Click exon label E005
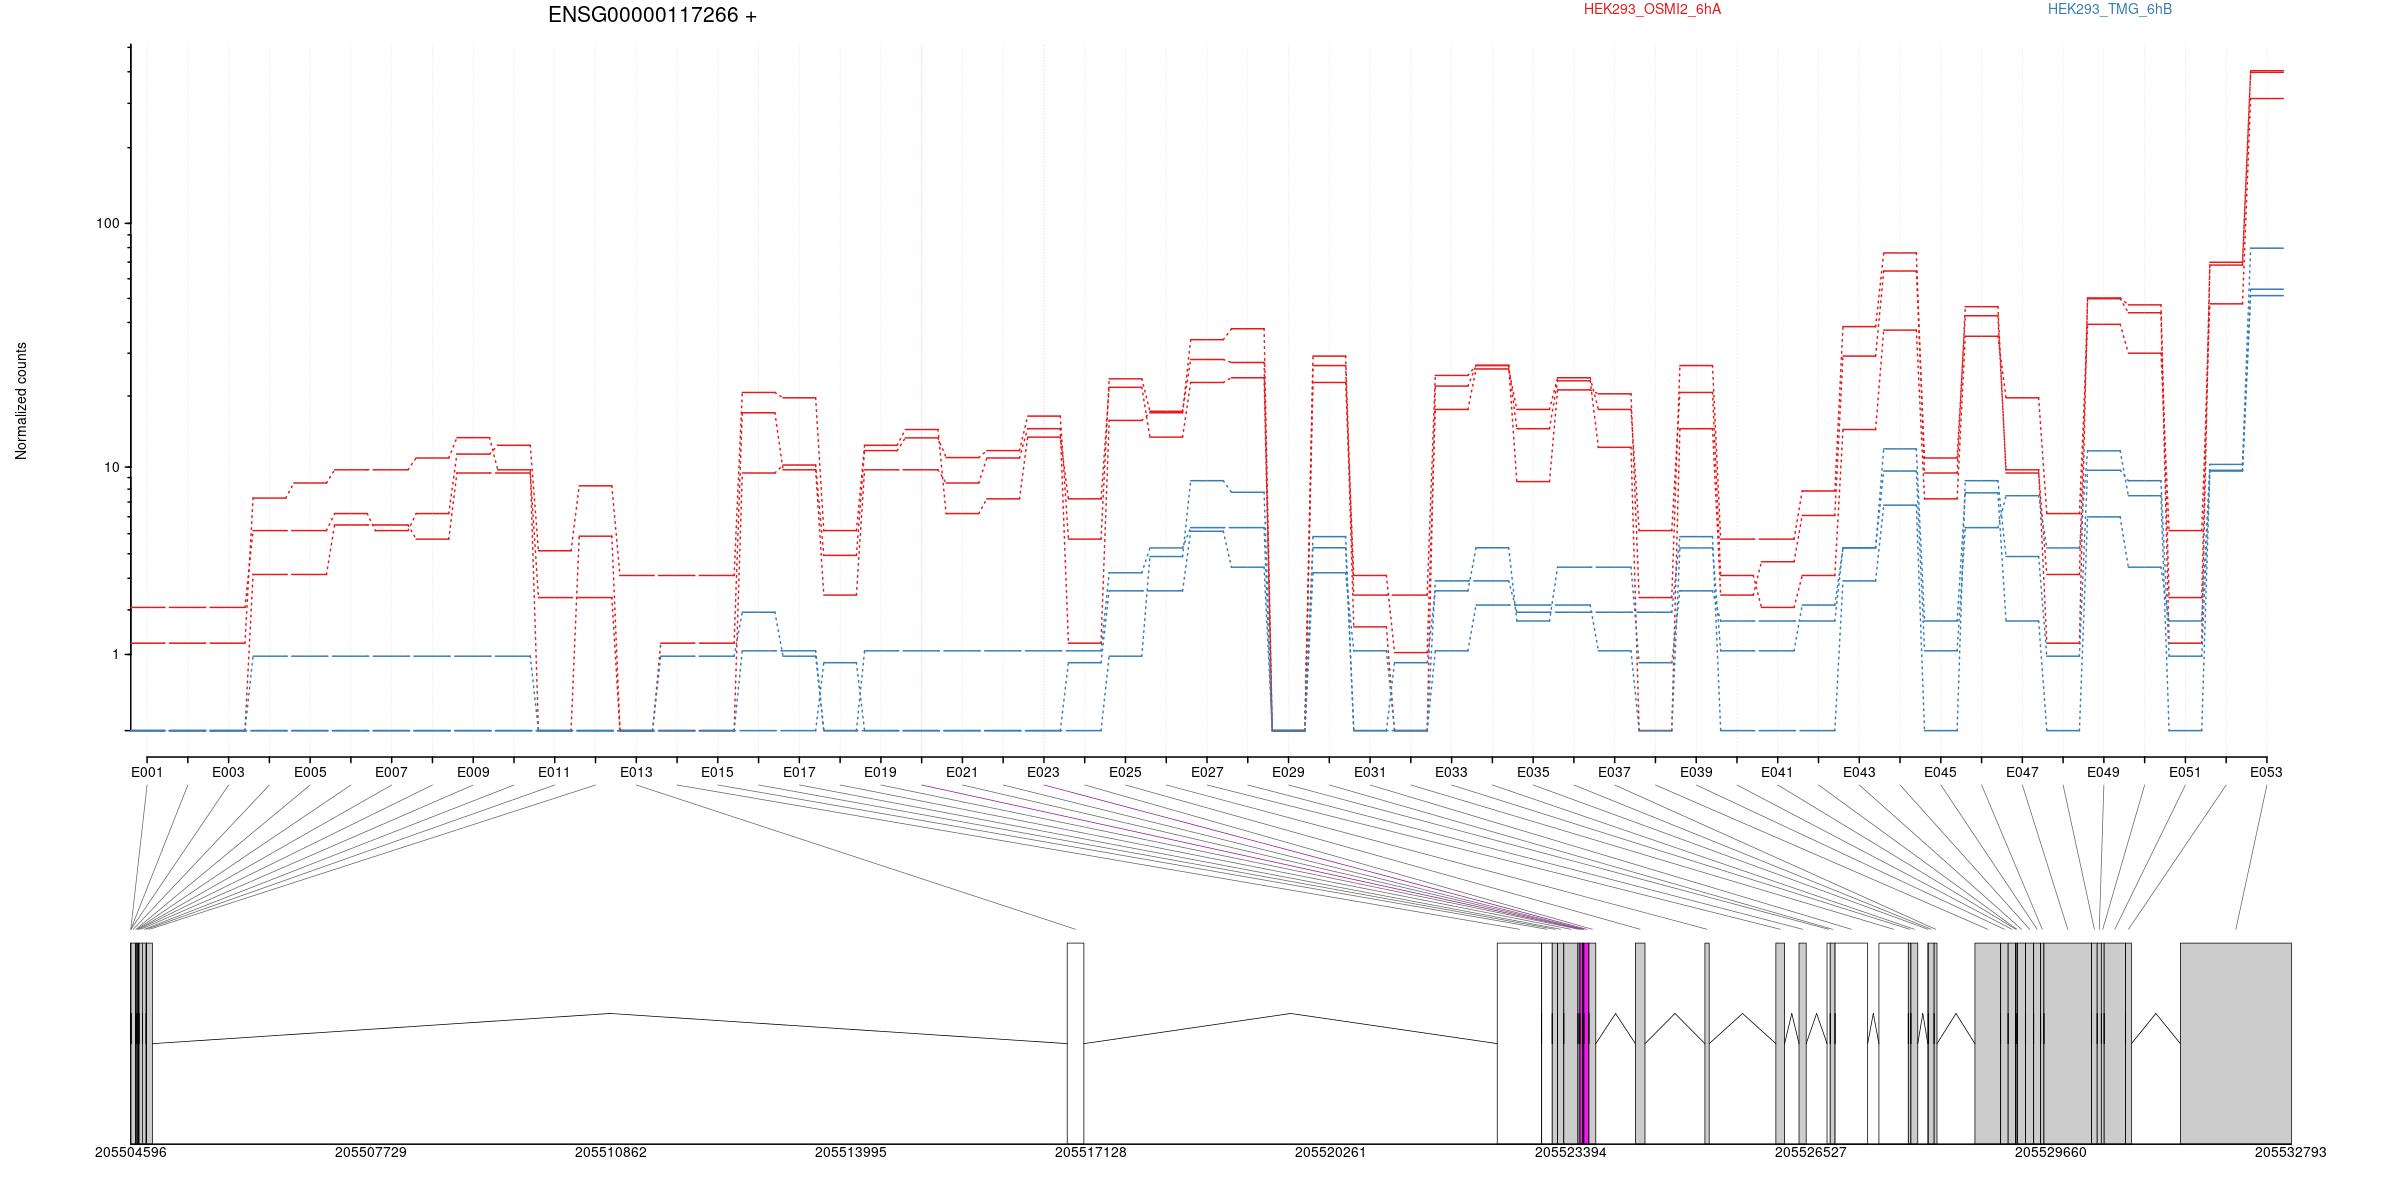Viewport: 2400px width, 1200px height. pos(310,773)
